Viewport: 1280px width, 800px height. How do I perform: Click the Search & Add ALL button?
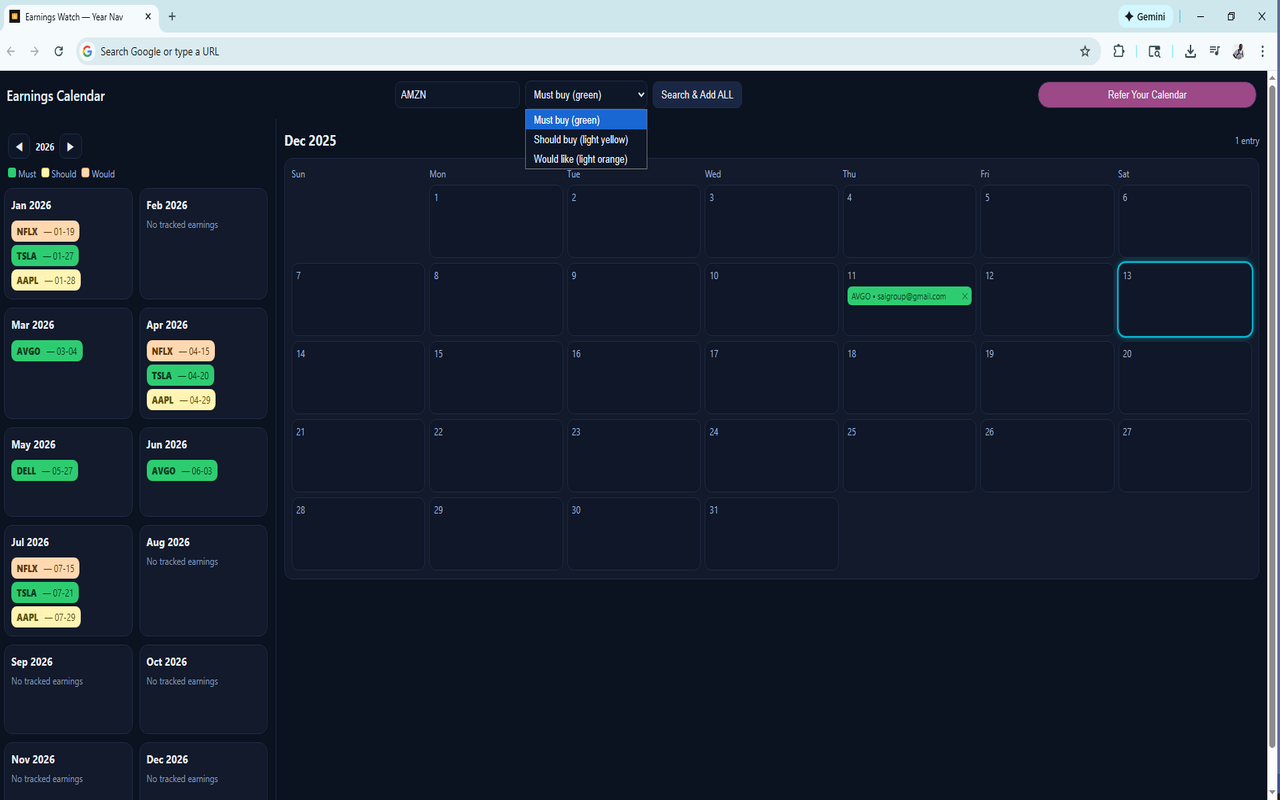pos(697,94)
